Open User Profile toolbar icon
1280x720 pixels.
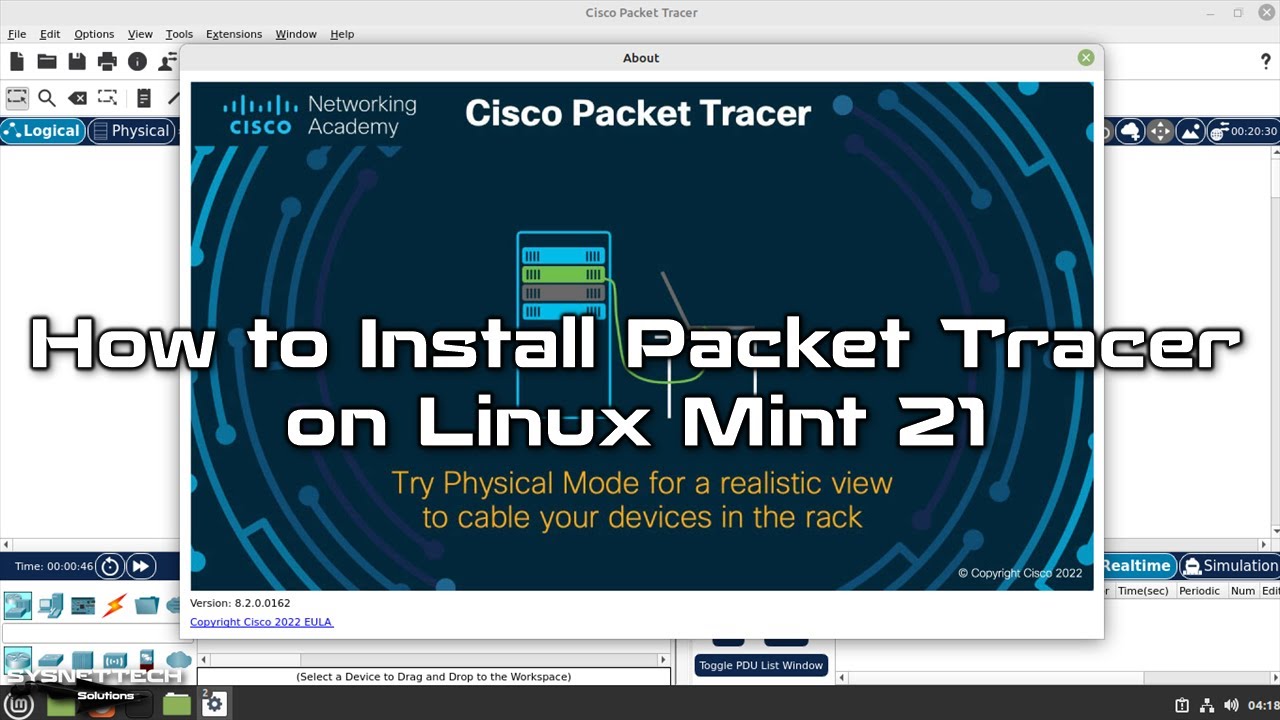coord(168,62)
